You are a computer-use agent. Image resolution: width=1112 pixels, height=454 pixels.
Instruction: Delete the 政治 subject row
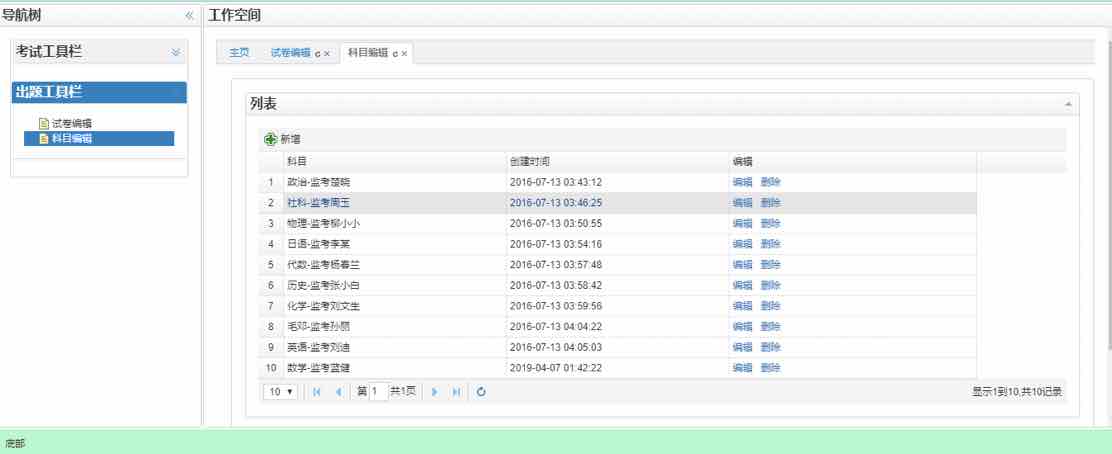[770, 182]
